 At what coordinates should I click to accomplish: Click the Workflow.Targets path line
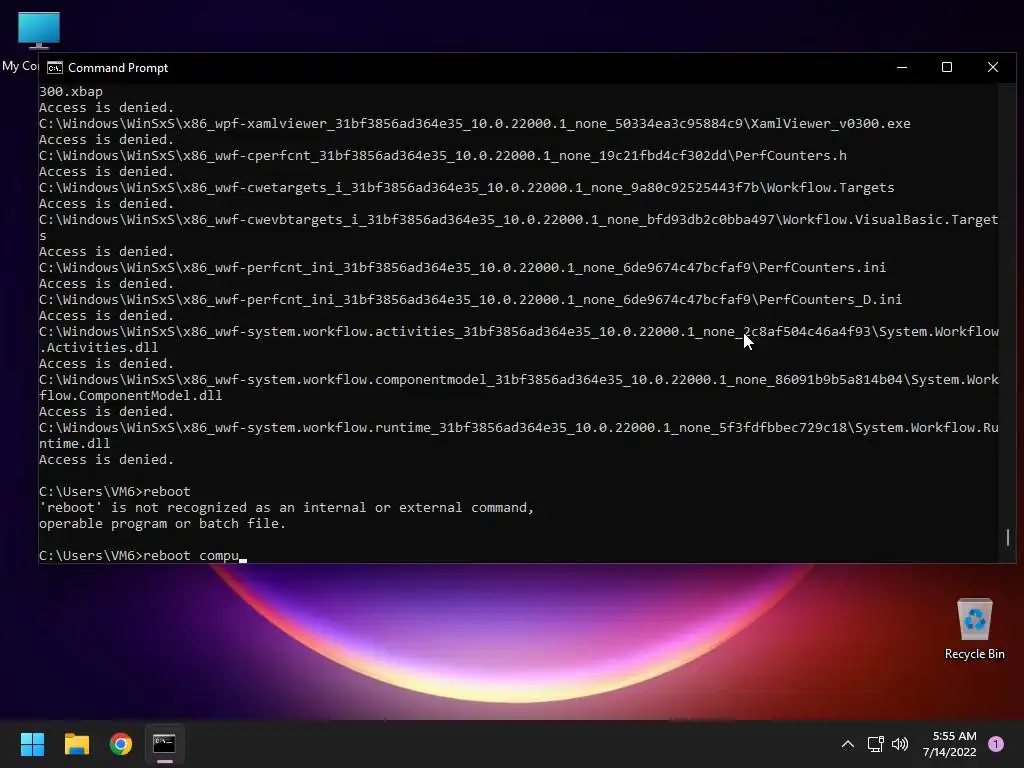coord(467,187)
